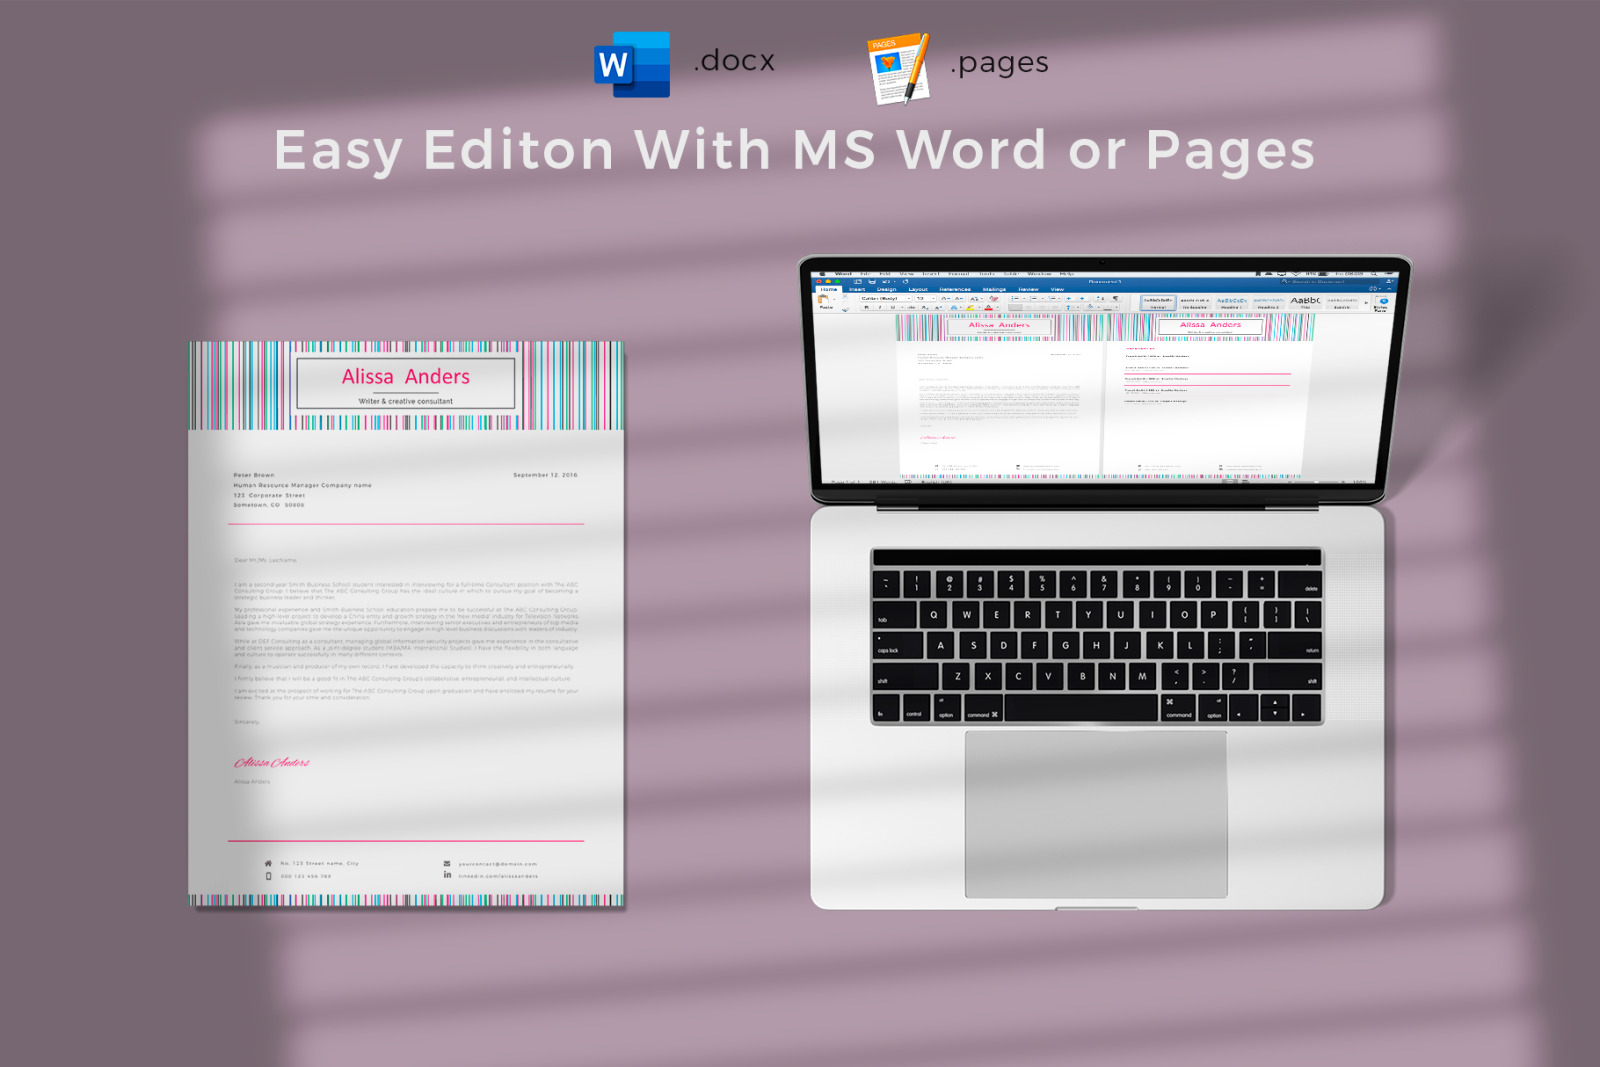
Task: Click the Save icon in Word's title bar
Action: click(872, 282)
